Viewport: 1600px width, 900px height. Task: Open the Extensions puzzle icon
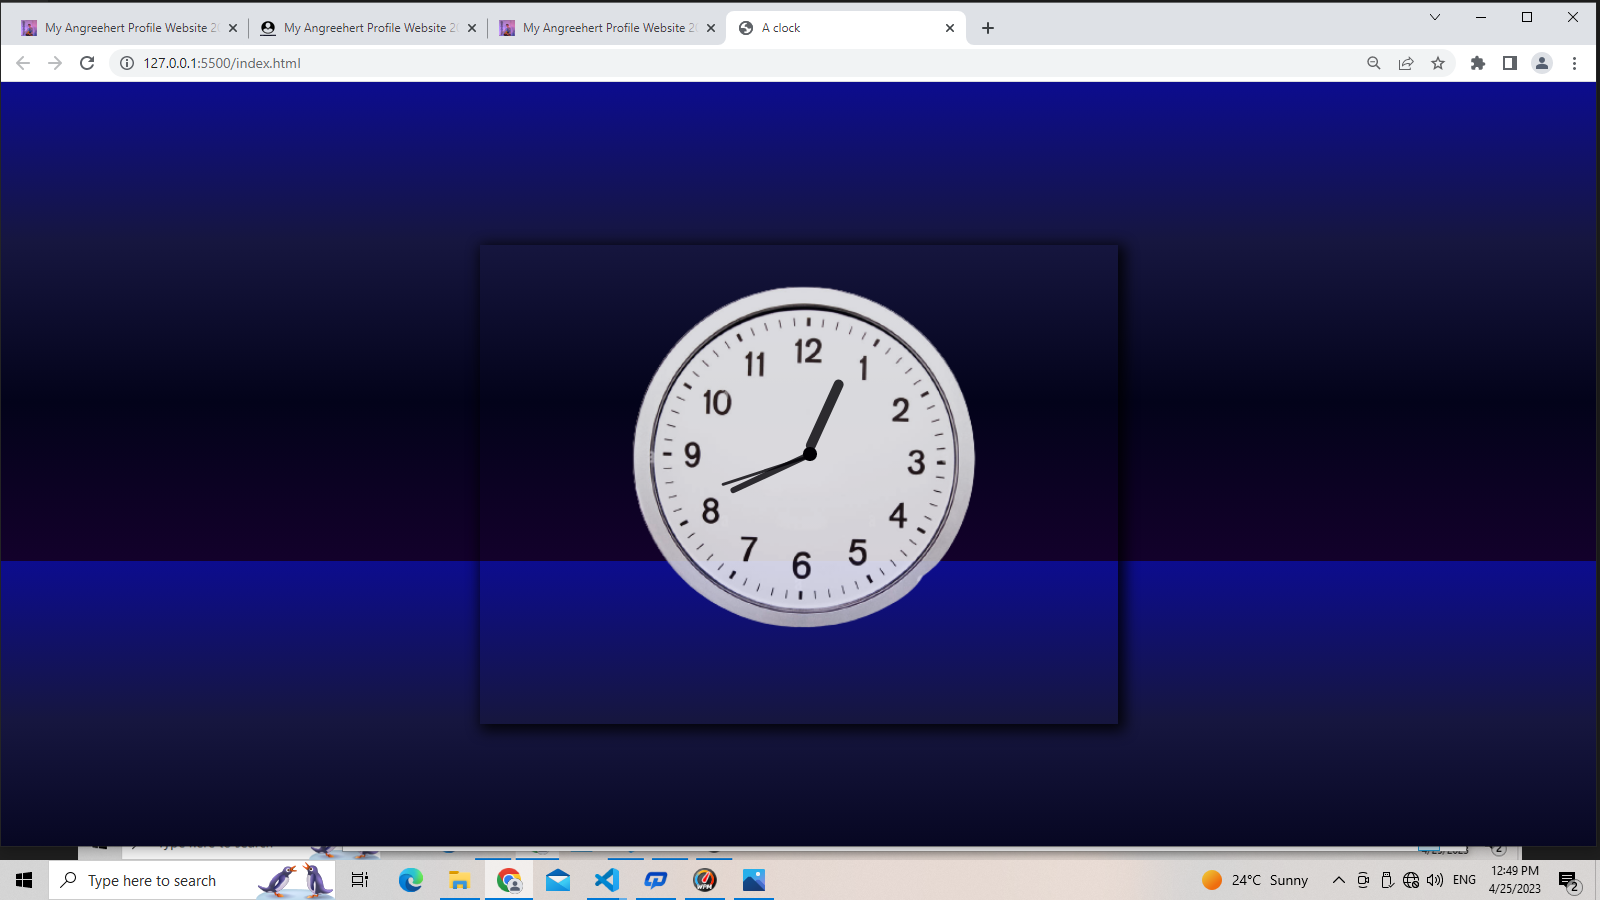pos(1478,63)
